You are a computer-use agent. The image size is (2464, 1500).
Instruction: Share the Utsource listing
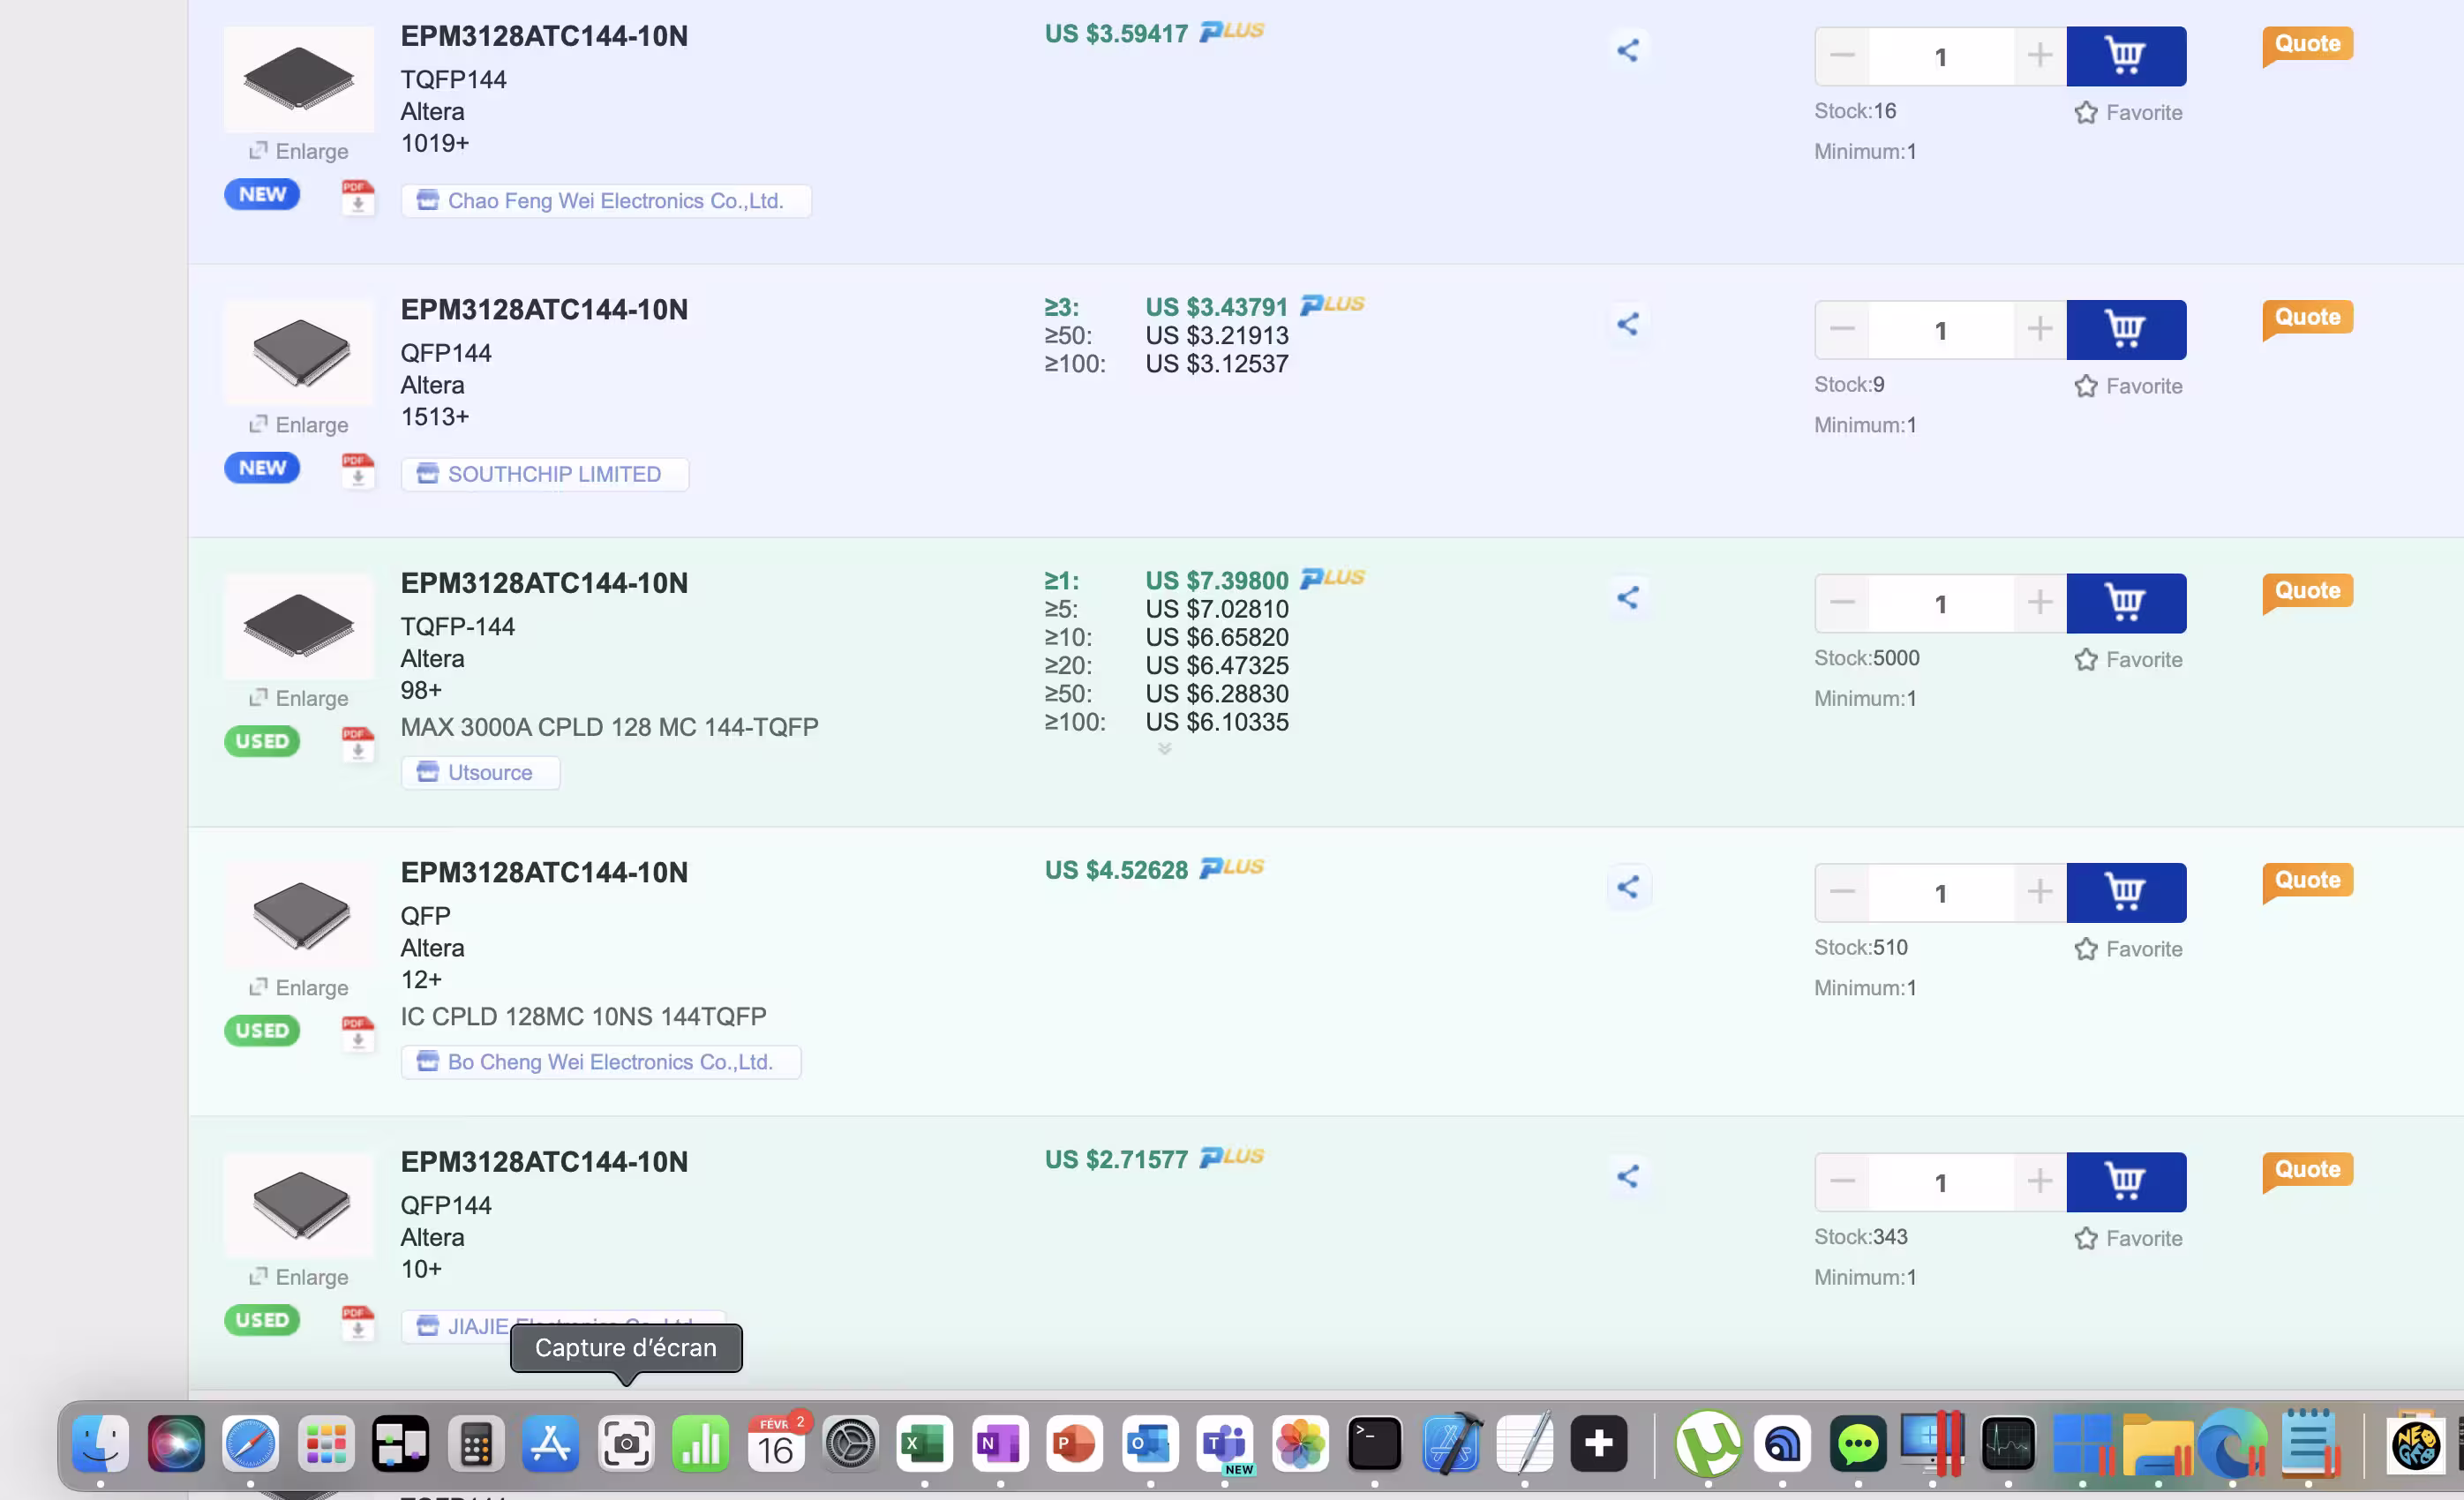1627,598
